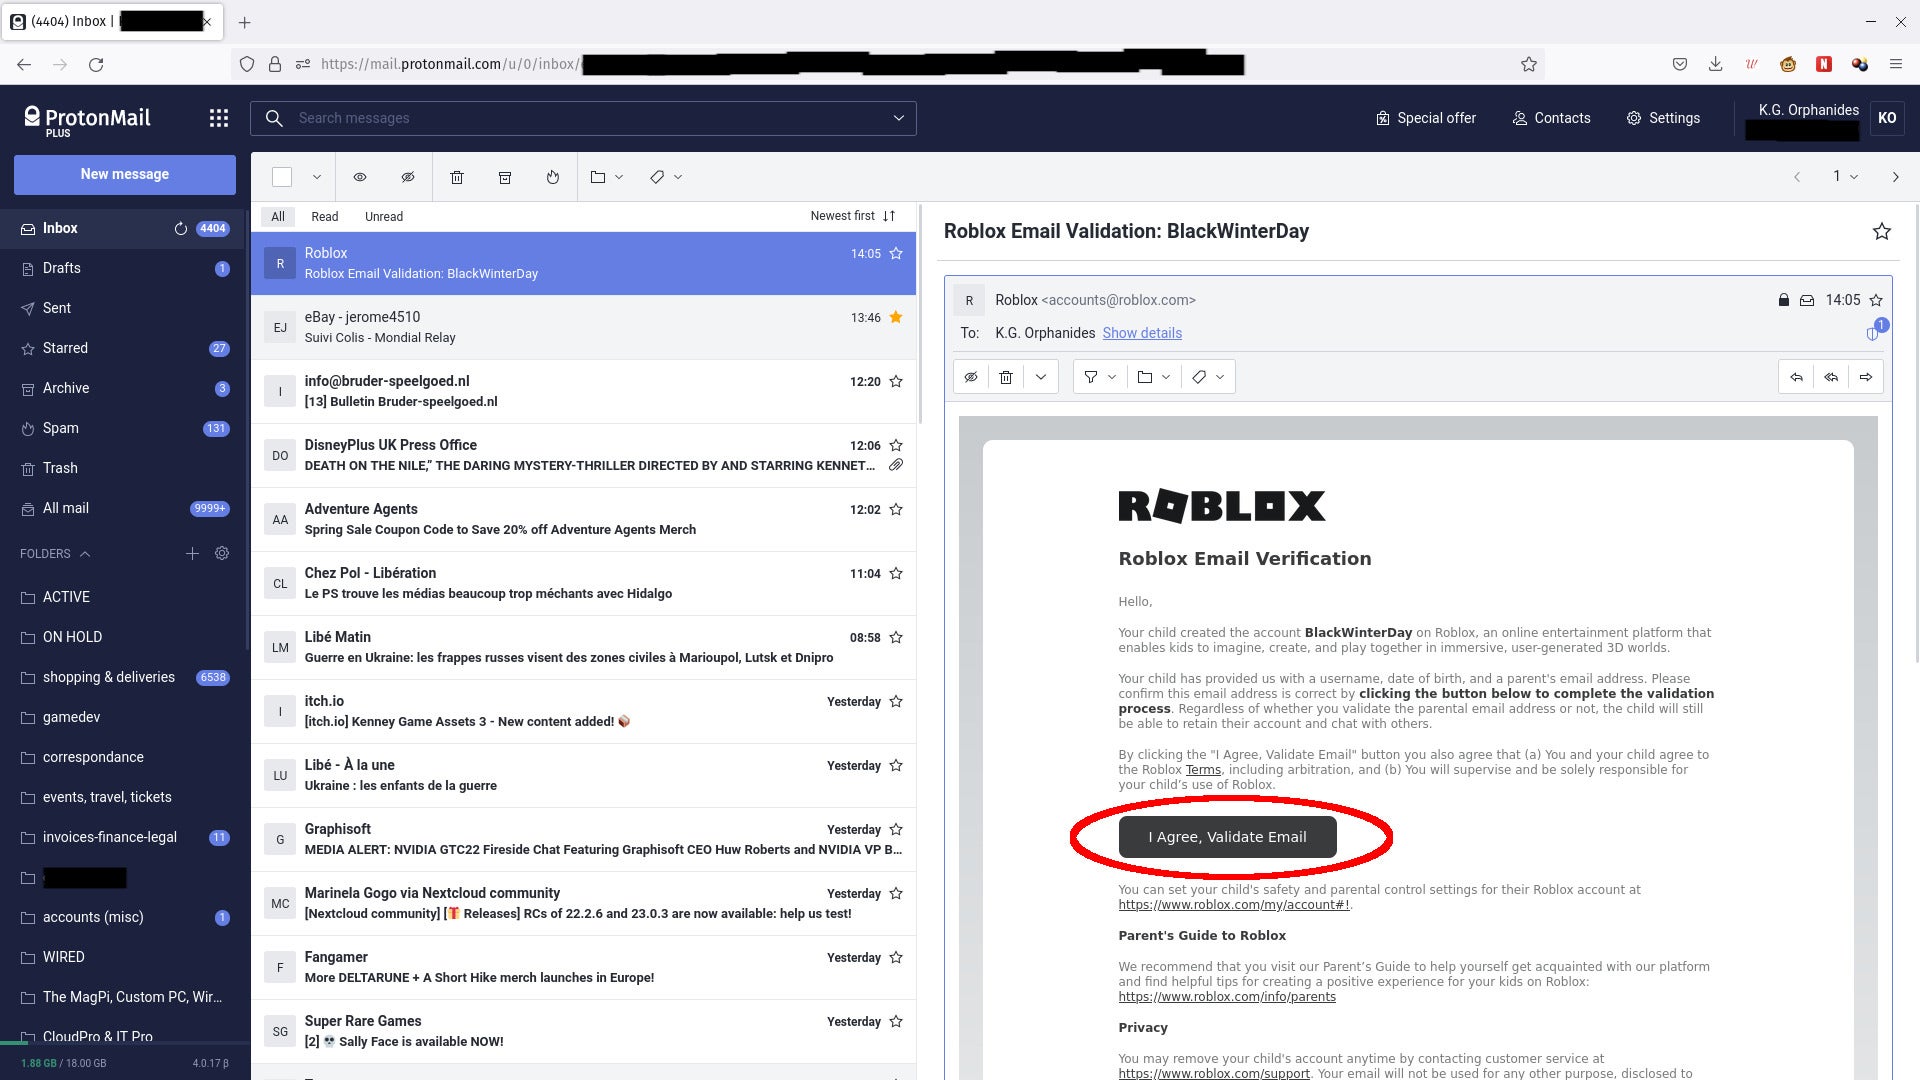
Task: Open the Roblox Terms link
Action: pyautogui.click(x=1203, y=770)
